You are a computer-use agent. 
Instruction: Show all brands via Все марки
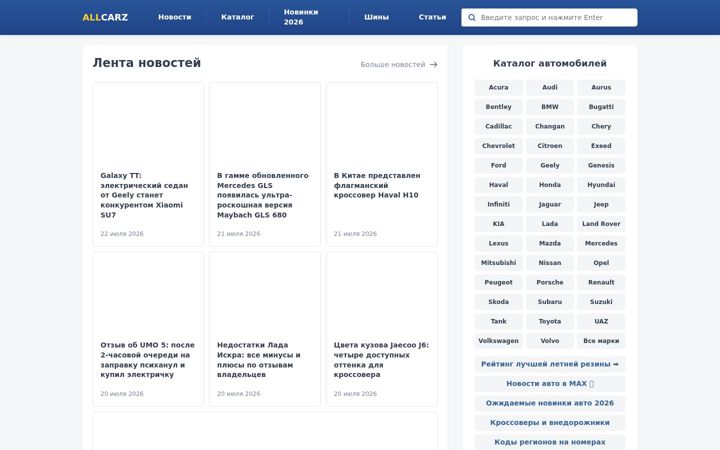click(x=601, y=341)
